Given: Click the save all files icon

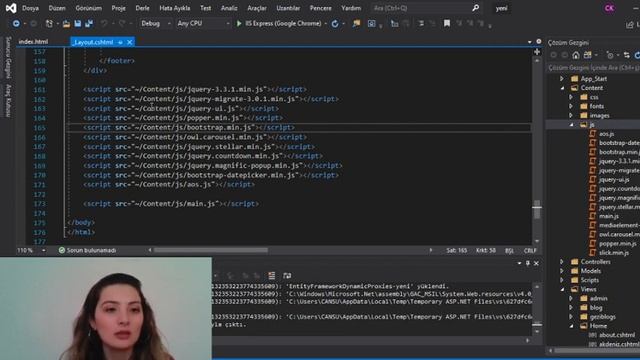Looking at the screenshot, I should tap(89, 24).
